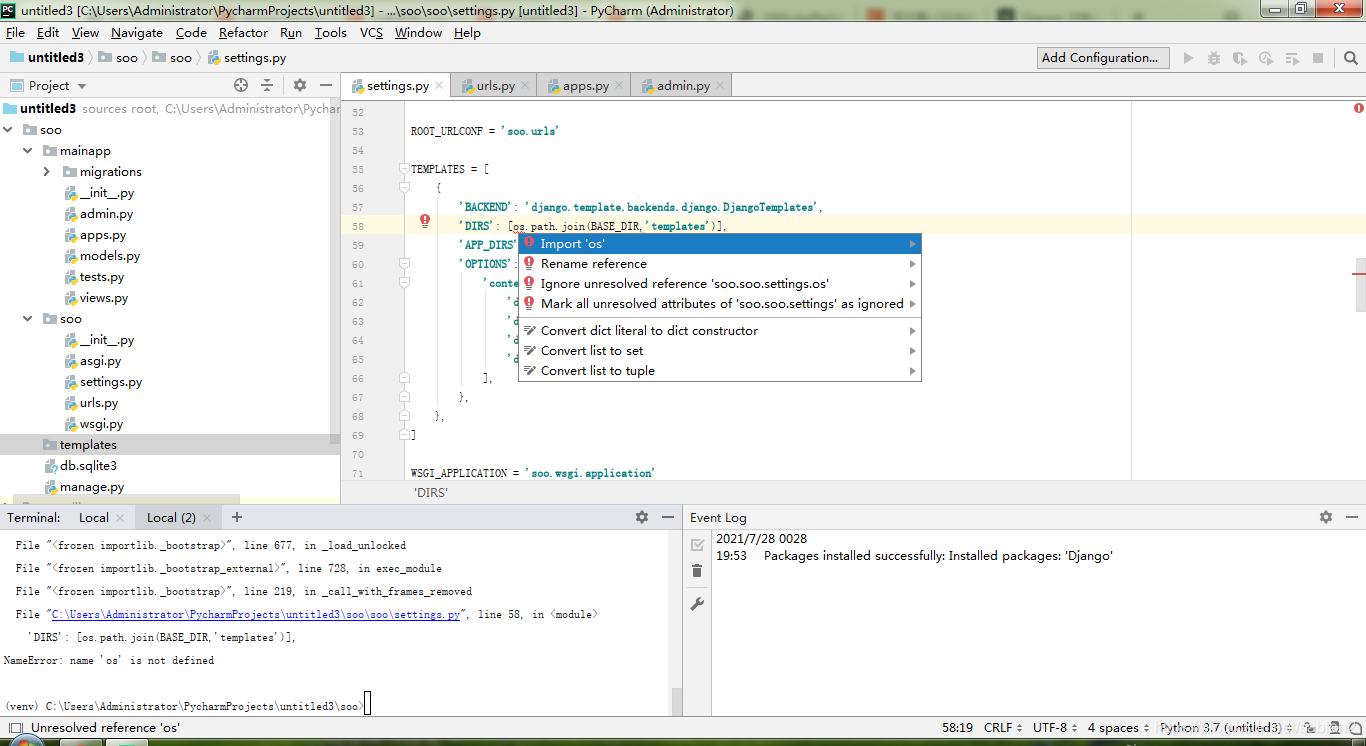Image resolution: width=1366 pixels, height=746 pixels.
Task: Choose Rename reference in popup
Action: click(x=719, y=264)
